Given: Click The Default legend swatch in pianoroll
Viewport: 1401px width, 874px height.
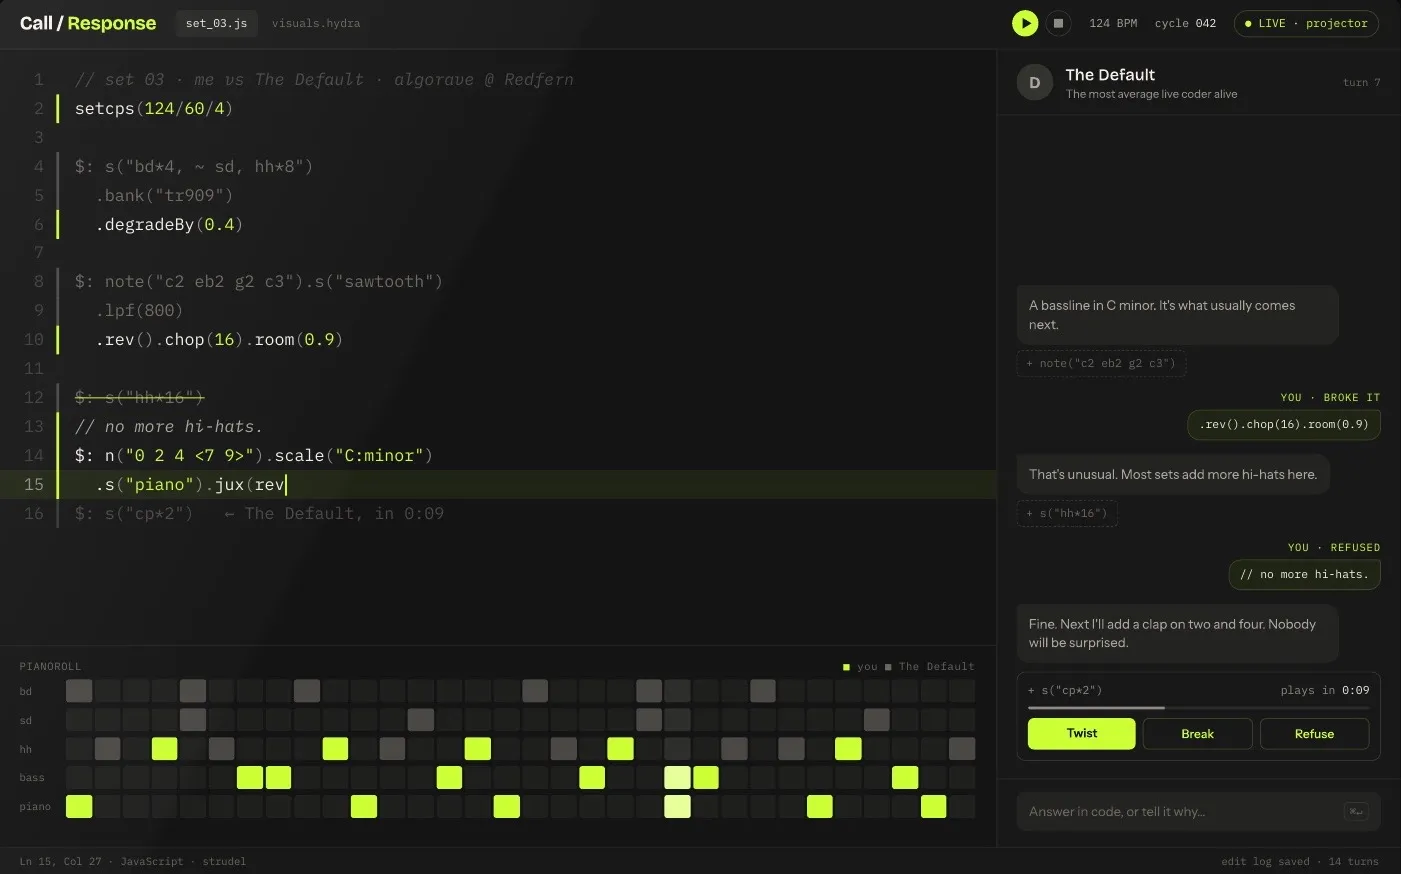Looking at the screenshot, I should pyautogui.click(x=888, y=667).
